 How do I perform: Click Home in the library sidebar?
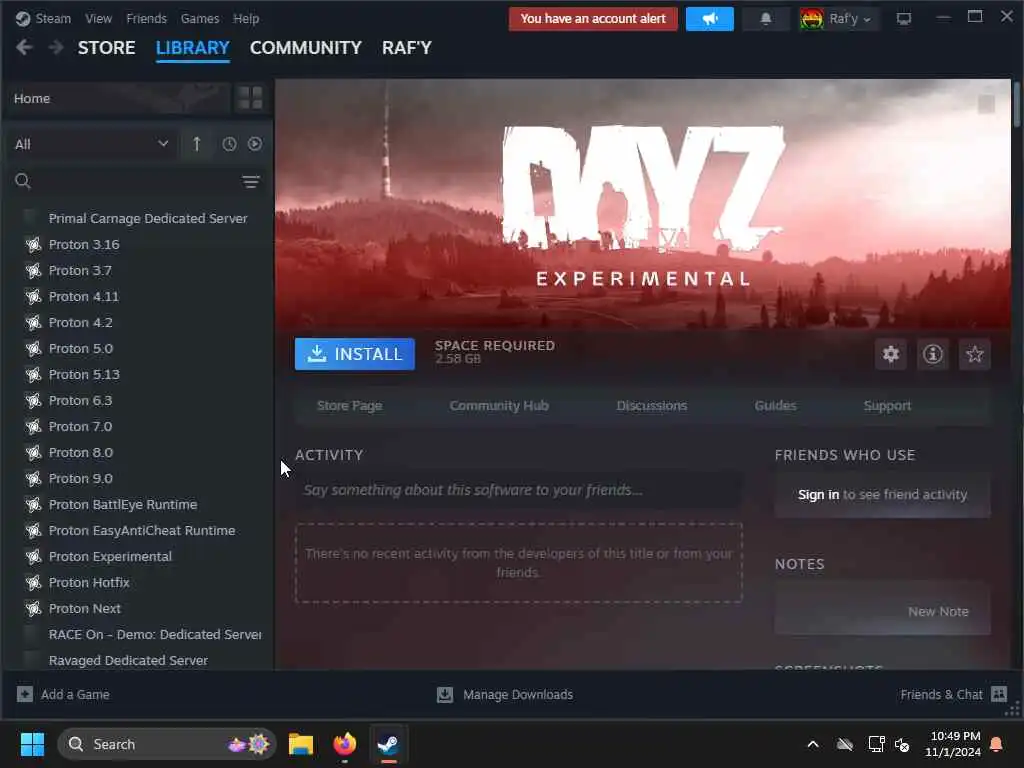pos(116,99)
